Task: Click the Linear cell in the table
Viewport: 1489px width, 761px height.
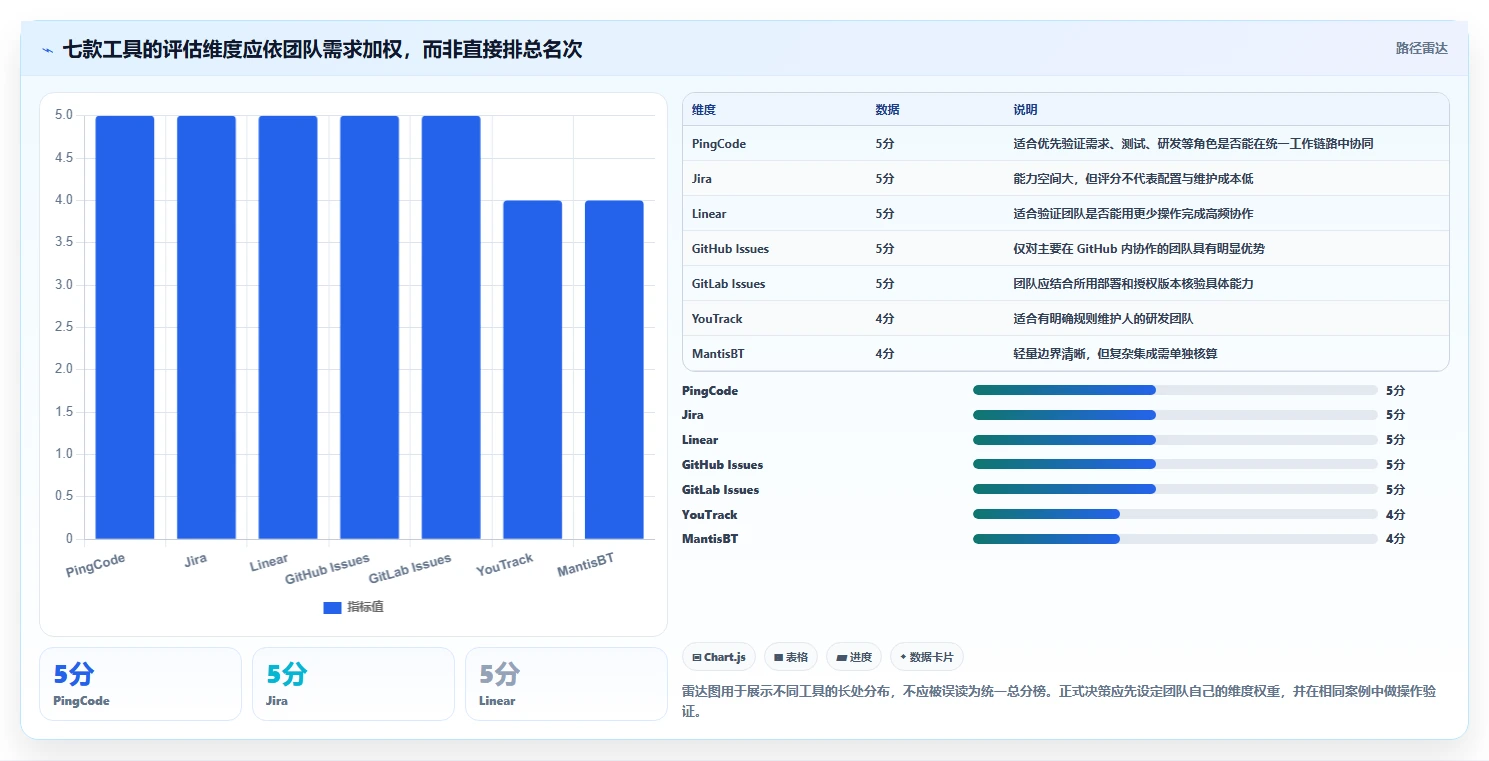Action: click(709, 214)
